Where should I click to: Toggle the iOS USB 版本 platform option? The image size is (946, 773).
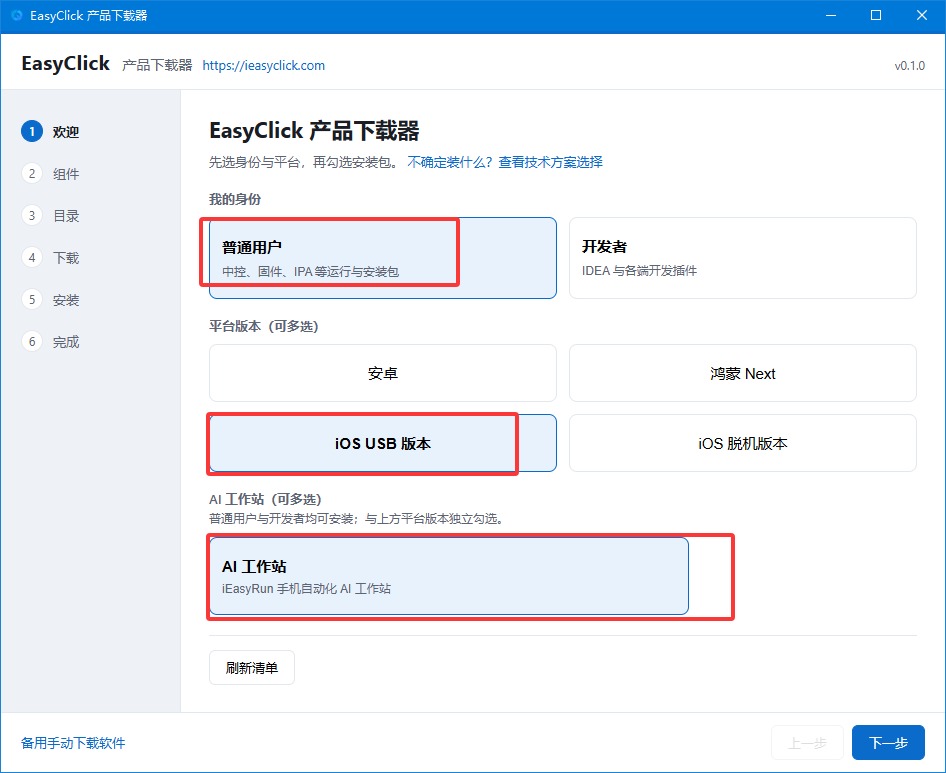383,443
